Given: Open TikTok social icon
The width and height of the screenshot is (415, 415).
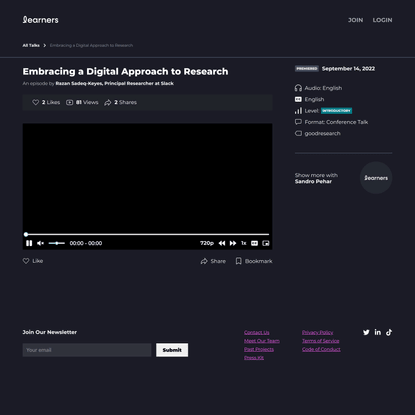Looking at the screenshot, I should point(389,332).
